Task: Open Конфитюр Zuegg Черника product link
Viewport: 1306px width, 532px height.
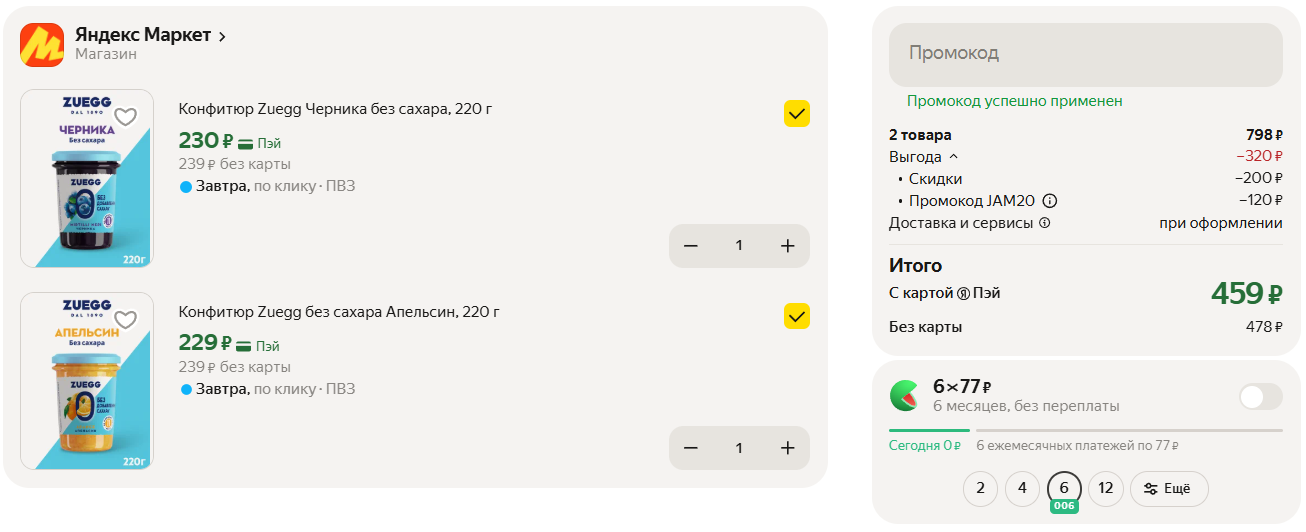Action: (335, 109)
